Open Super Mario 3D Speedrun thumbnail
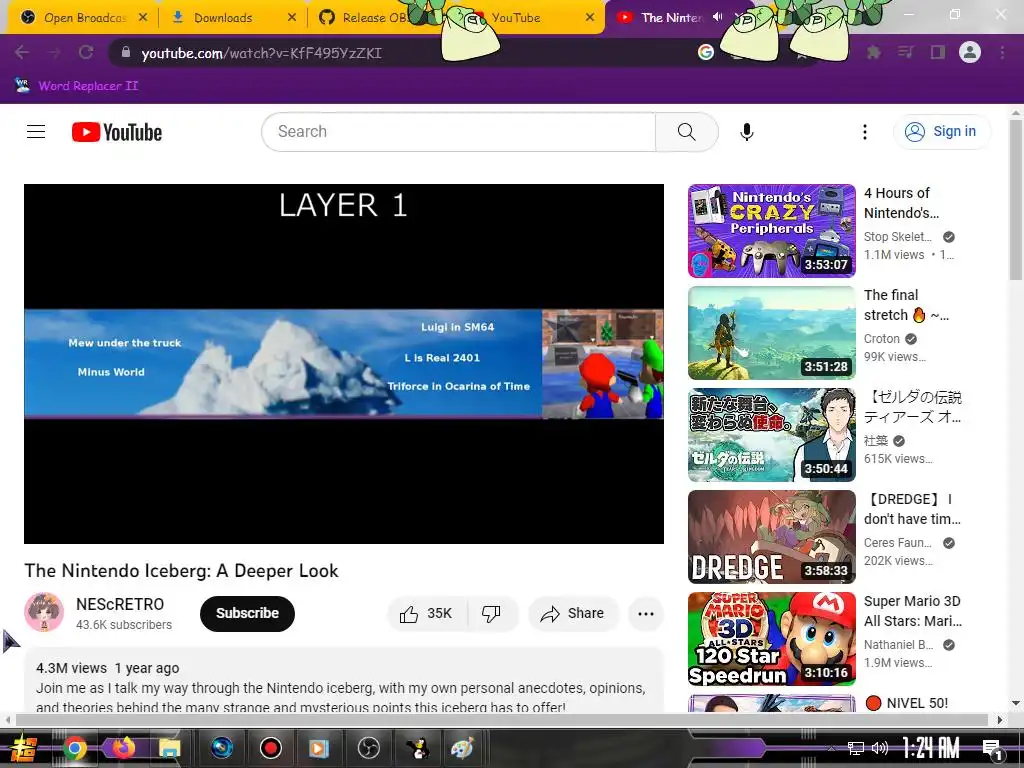The height and width of the screenshot is (768, 1024). coord(772,639)
